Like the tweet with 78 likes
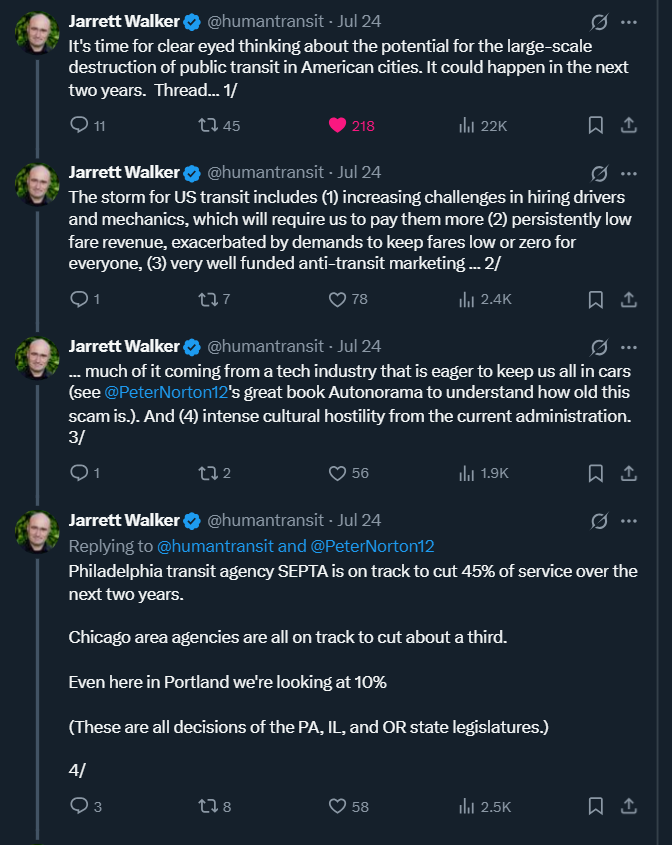This screenshot has width=672, height=845. point(337,298)
